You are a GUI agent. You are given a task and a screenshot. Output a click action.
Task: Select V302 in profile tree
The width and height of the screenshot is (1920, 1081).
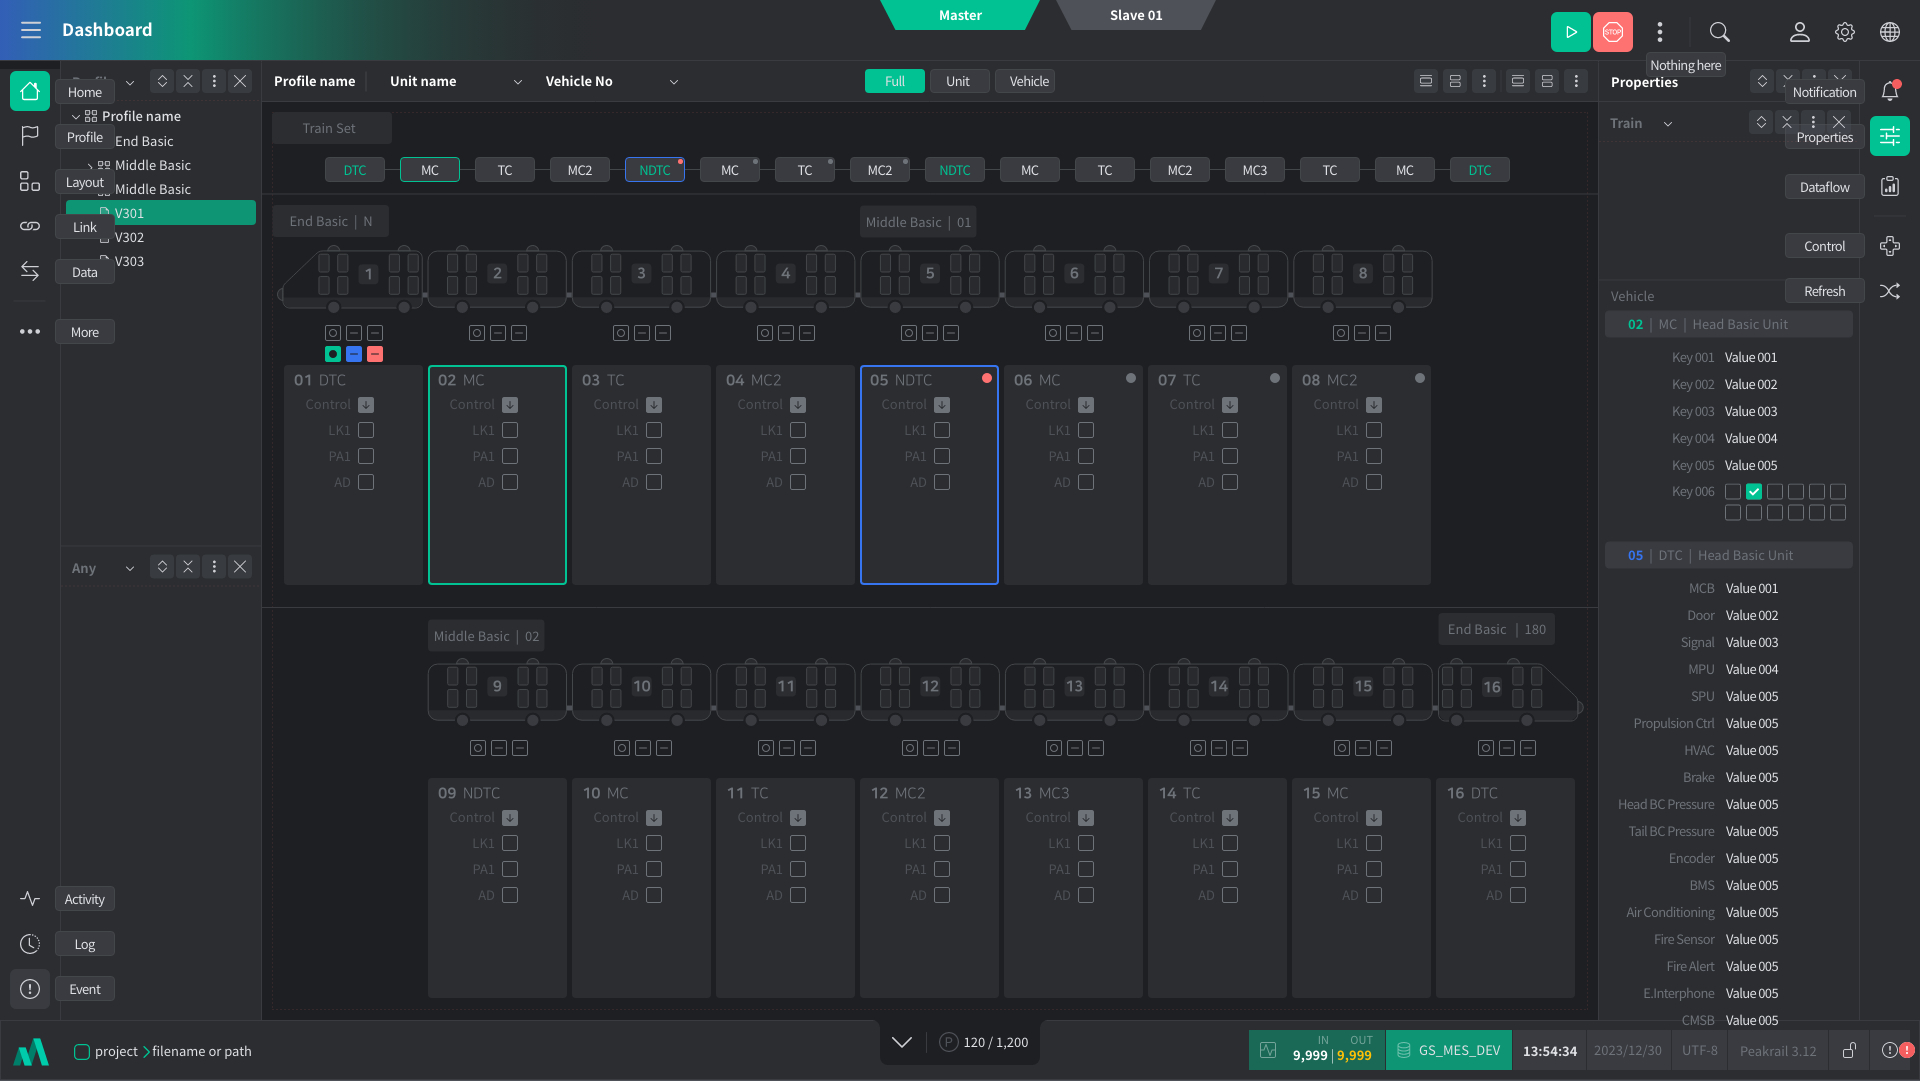pyautogui.click(x=130, y=237)
